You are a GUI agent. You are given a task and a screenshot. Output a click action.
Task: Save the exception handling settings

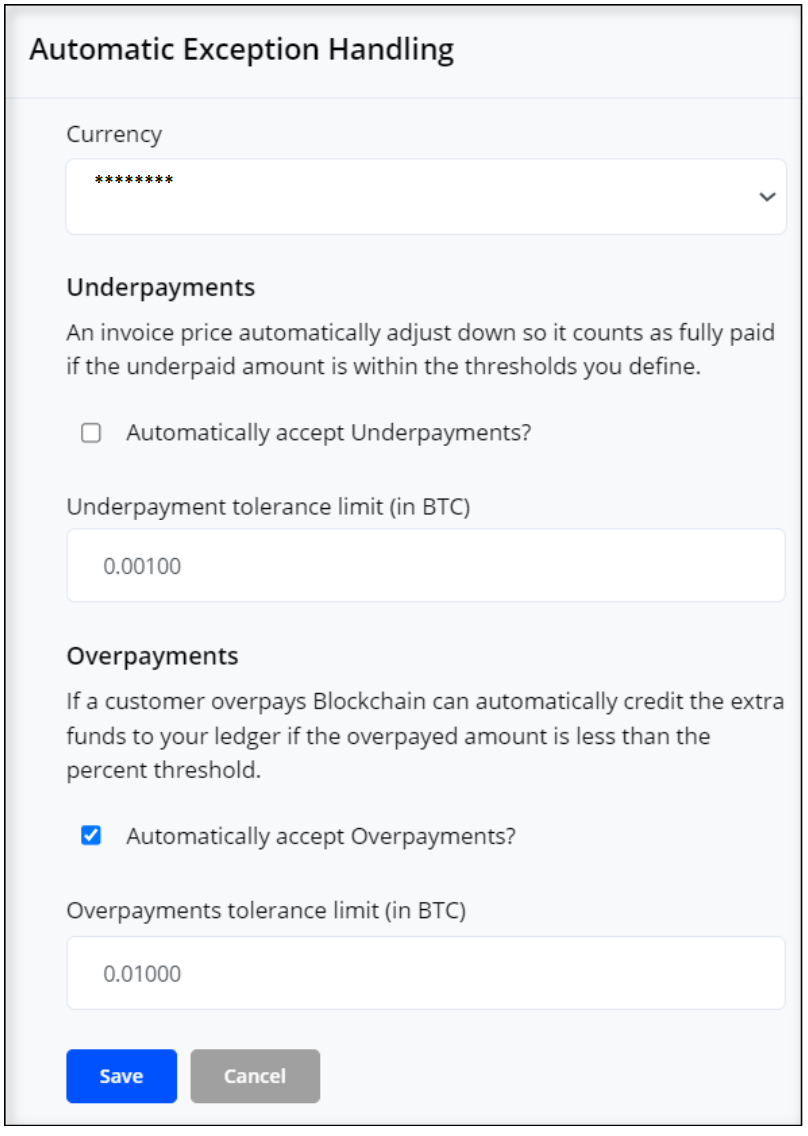pos(121,1076)
